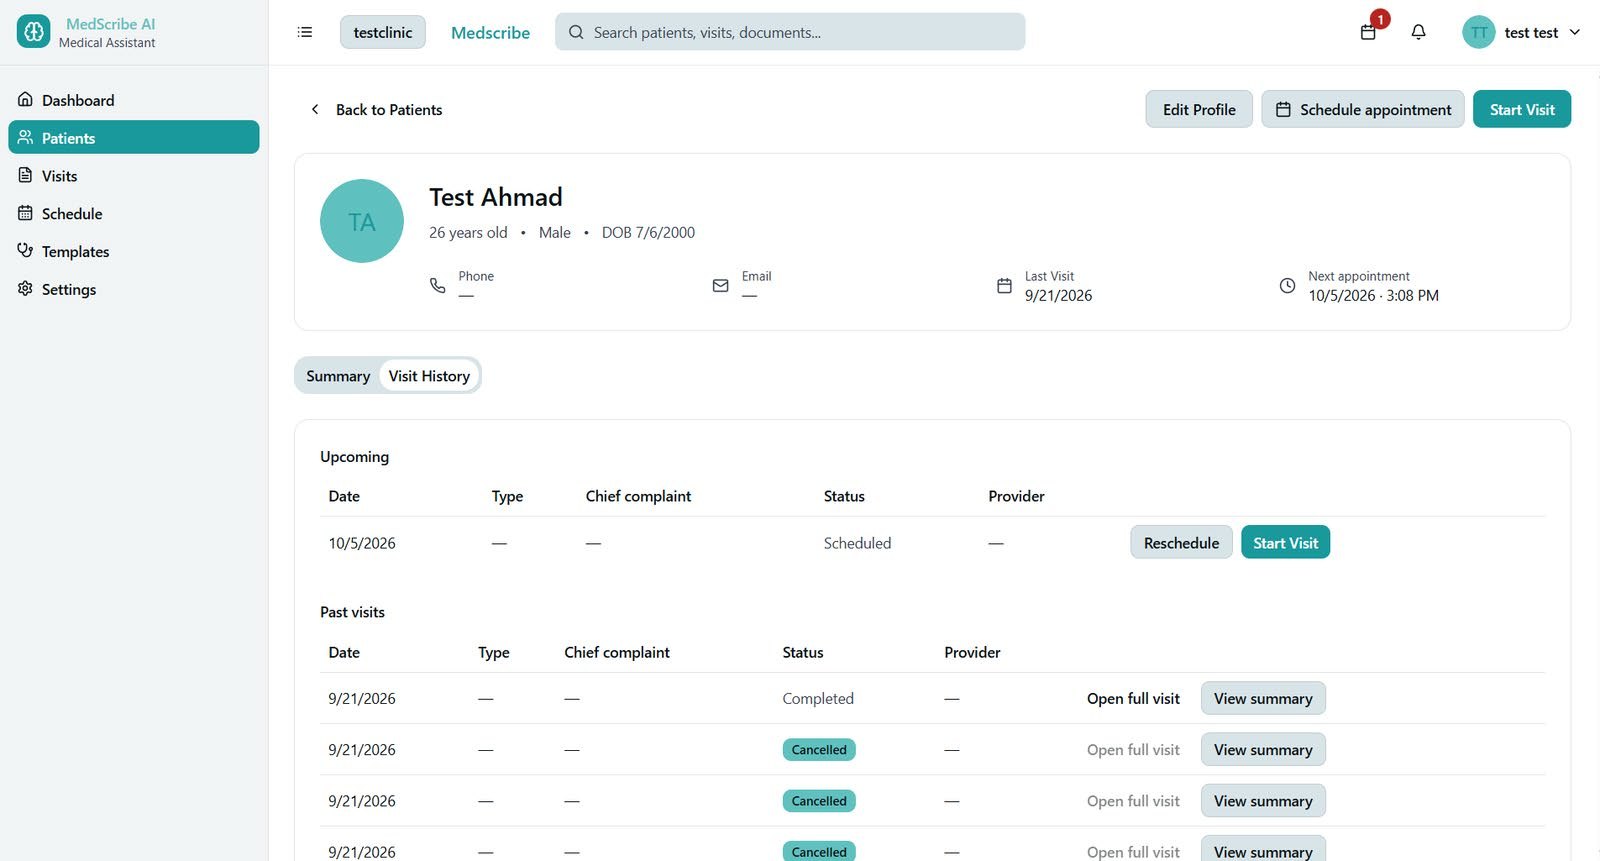Screen dimensions: 1600x861
Task: Open Patients in the sidebar
Action: tap(134, 137)
